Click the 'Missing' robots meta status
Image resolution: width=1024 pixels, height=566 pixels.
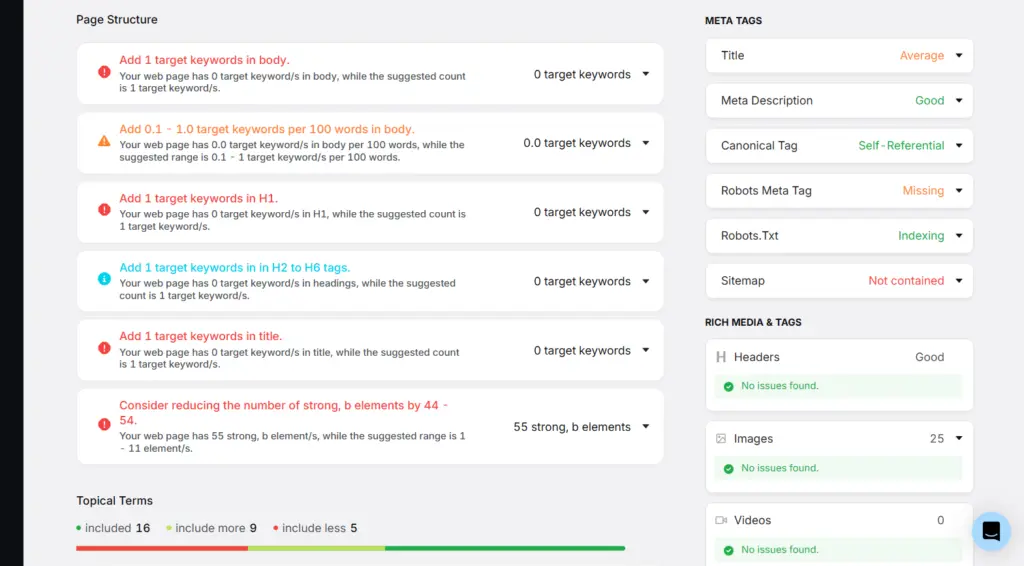tap(923, 191)
